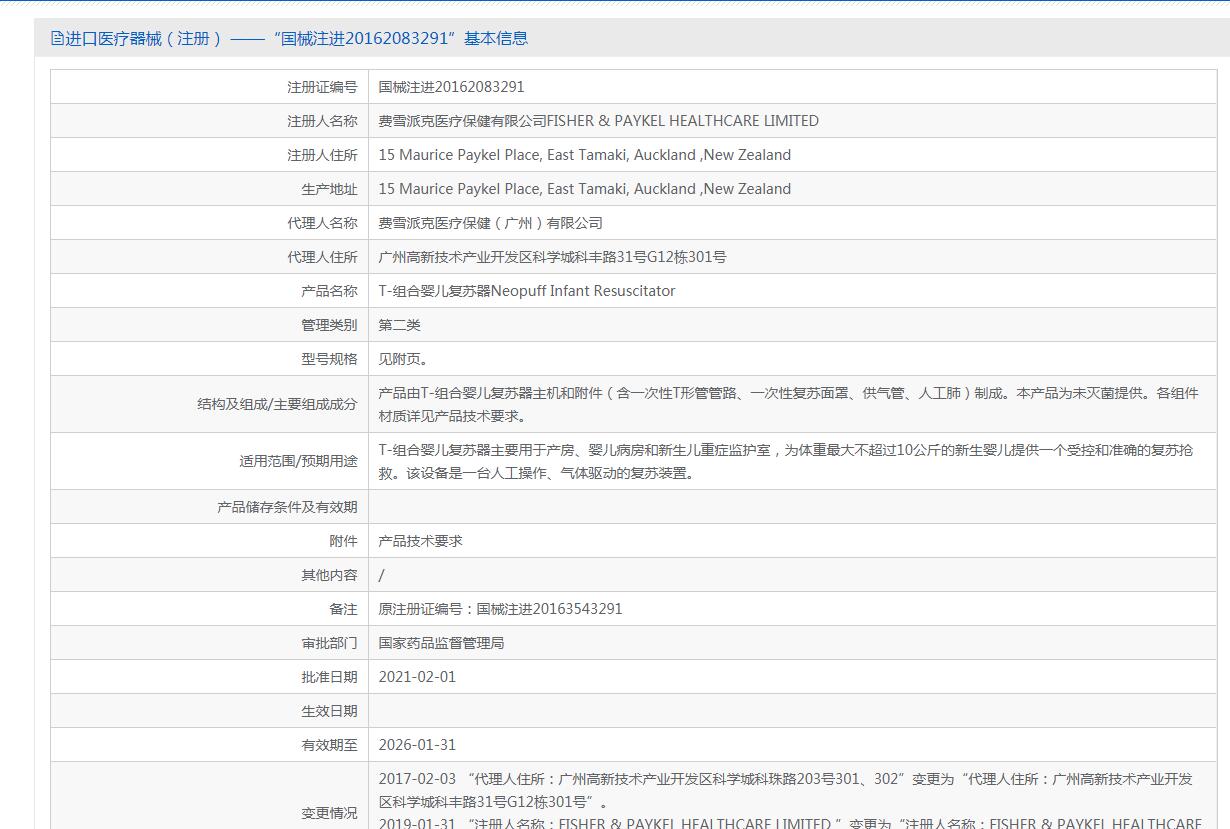
Task: Click the empty 产品储存条件及有效期 value cell
Action: pos(792,507)
